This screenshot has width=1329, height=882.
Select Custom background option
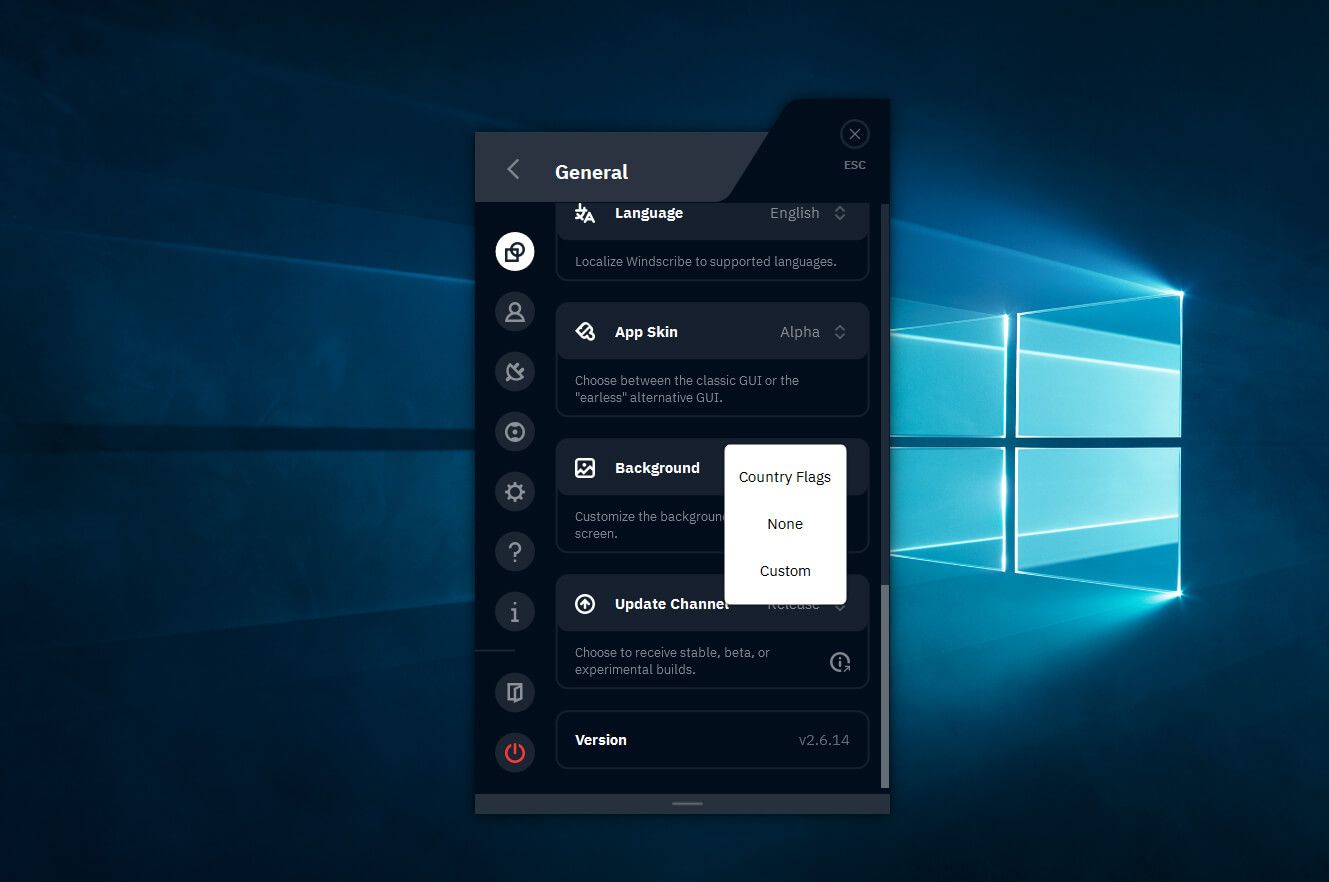tap(785, 571)
